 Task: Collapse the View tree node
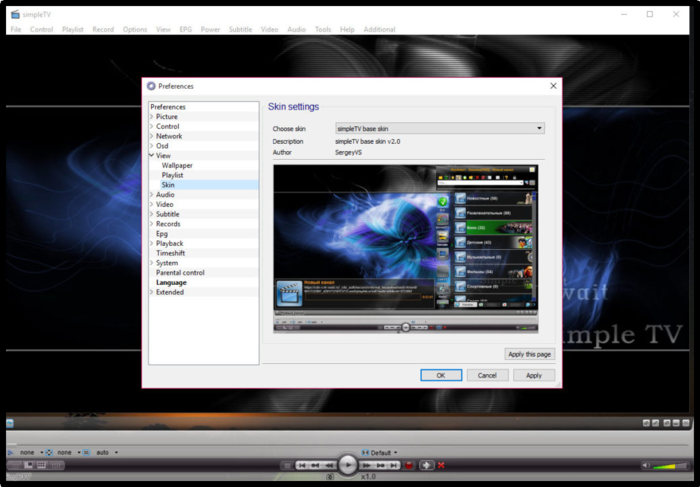click(152, 155)
